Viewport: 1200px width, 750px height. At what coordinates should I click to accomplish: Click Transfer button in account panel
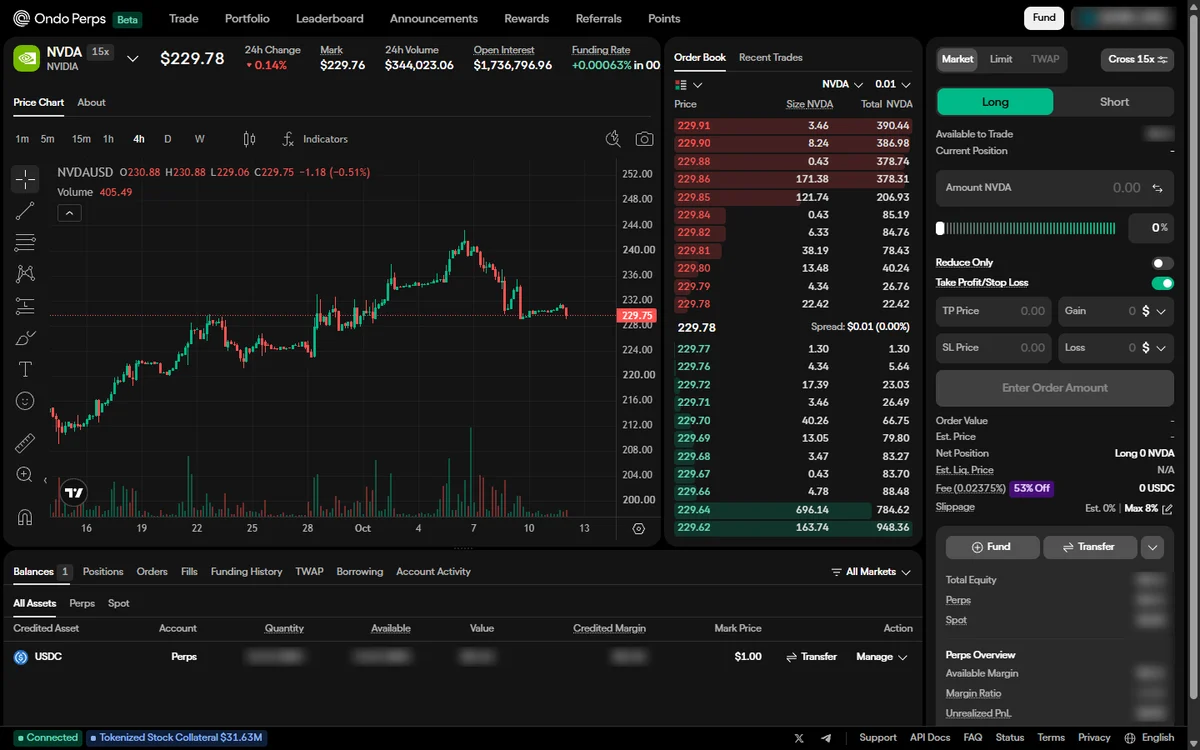[x=1090, y=547]
